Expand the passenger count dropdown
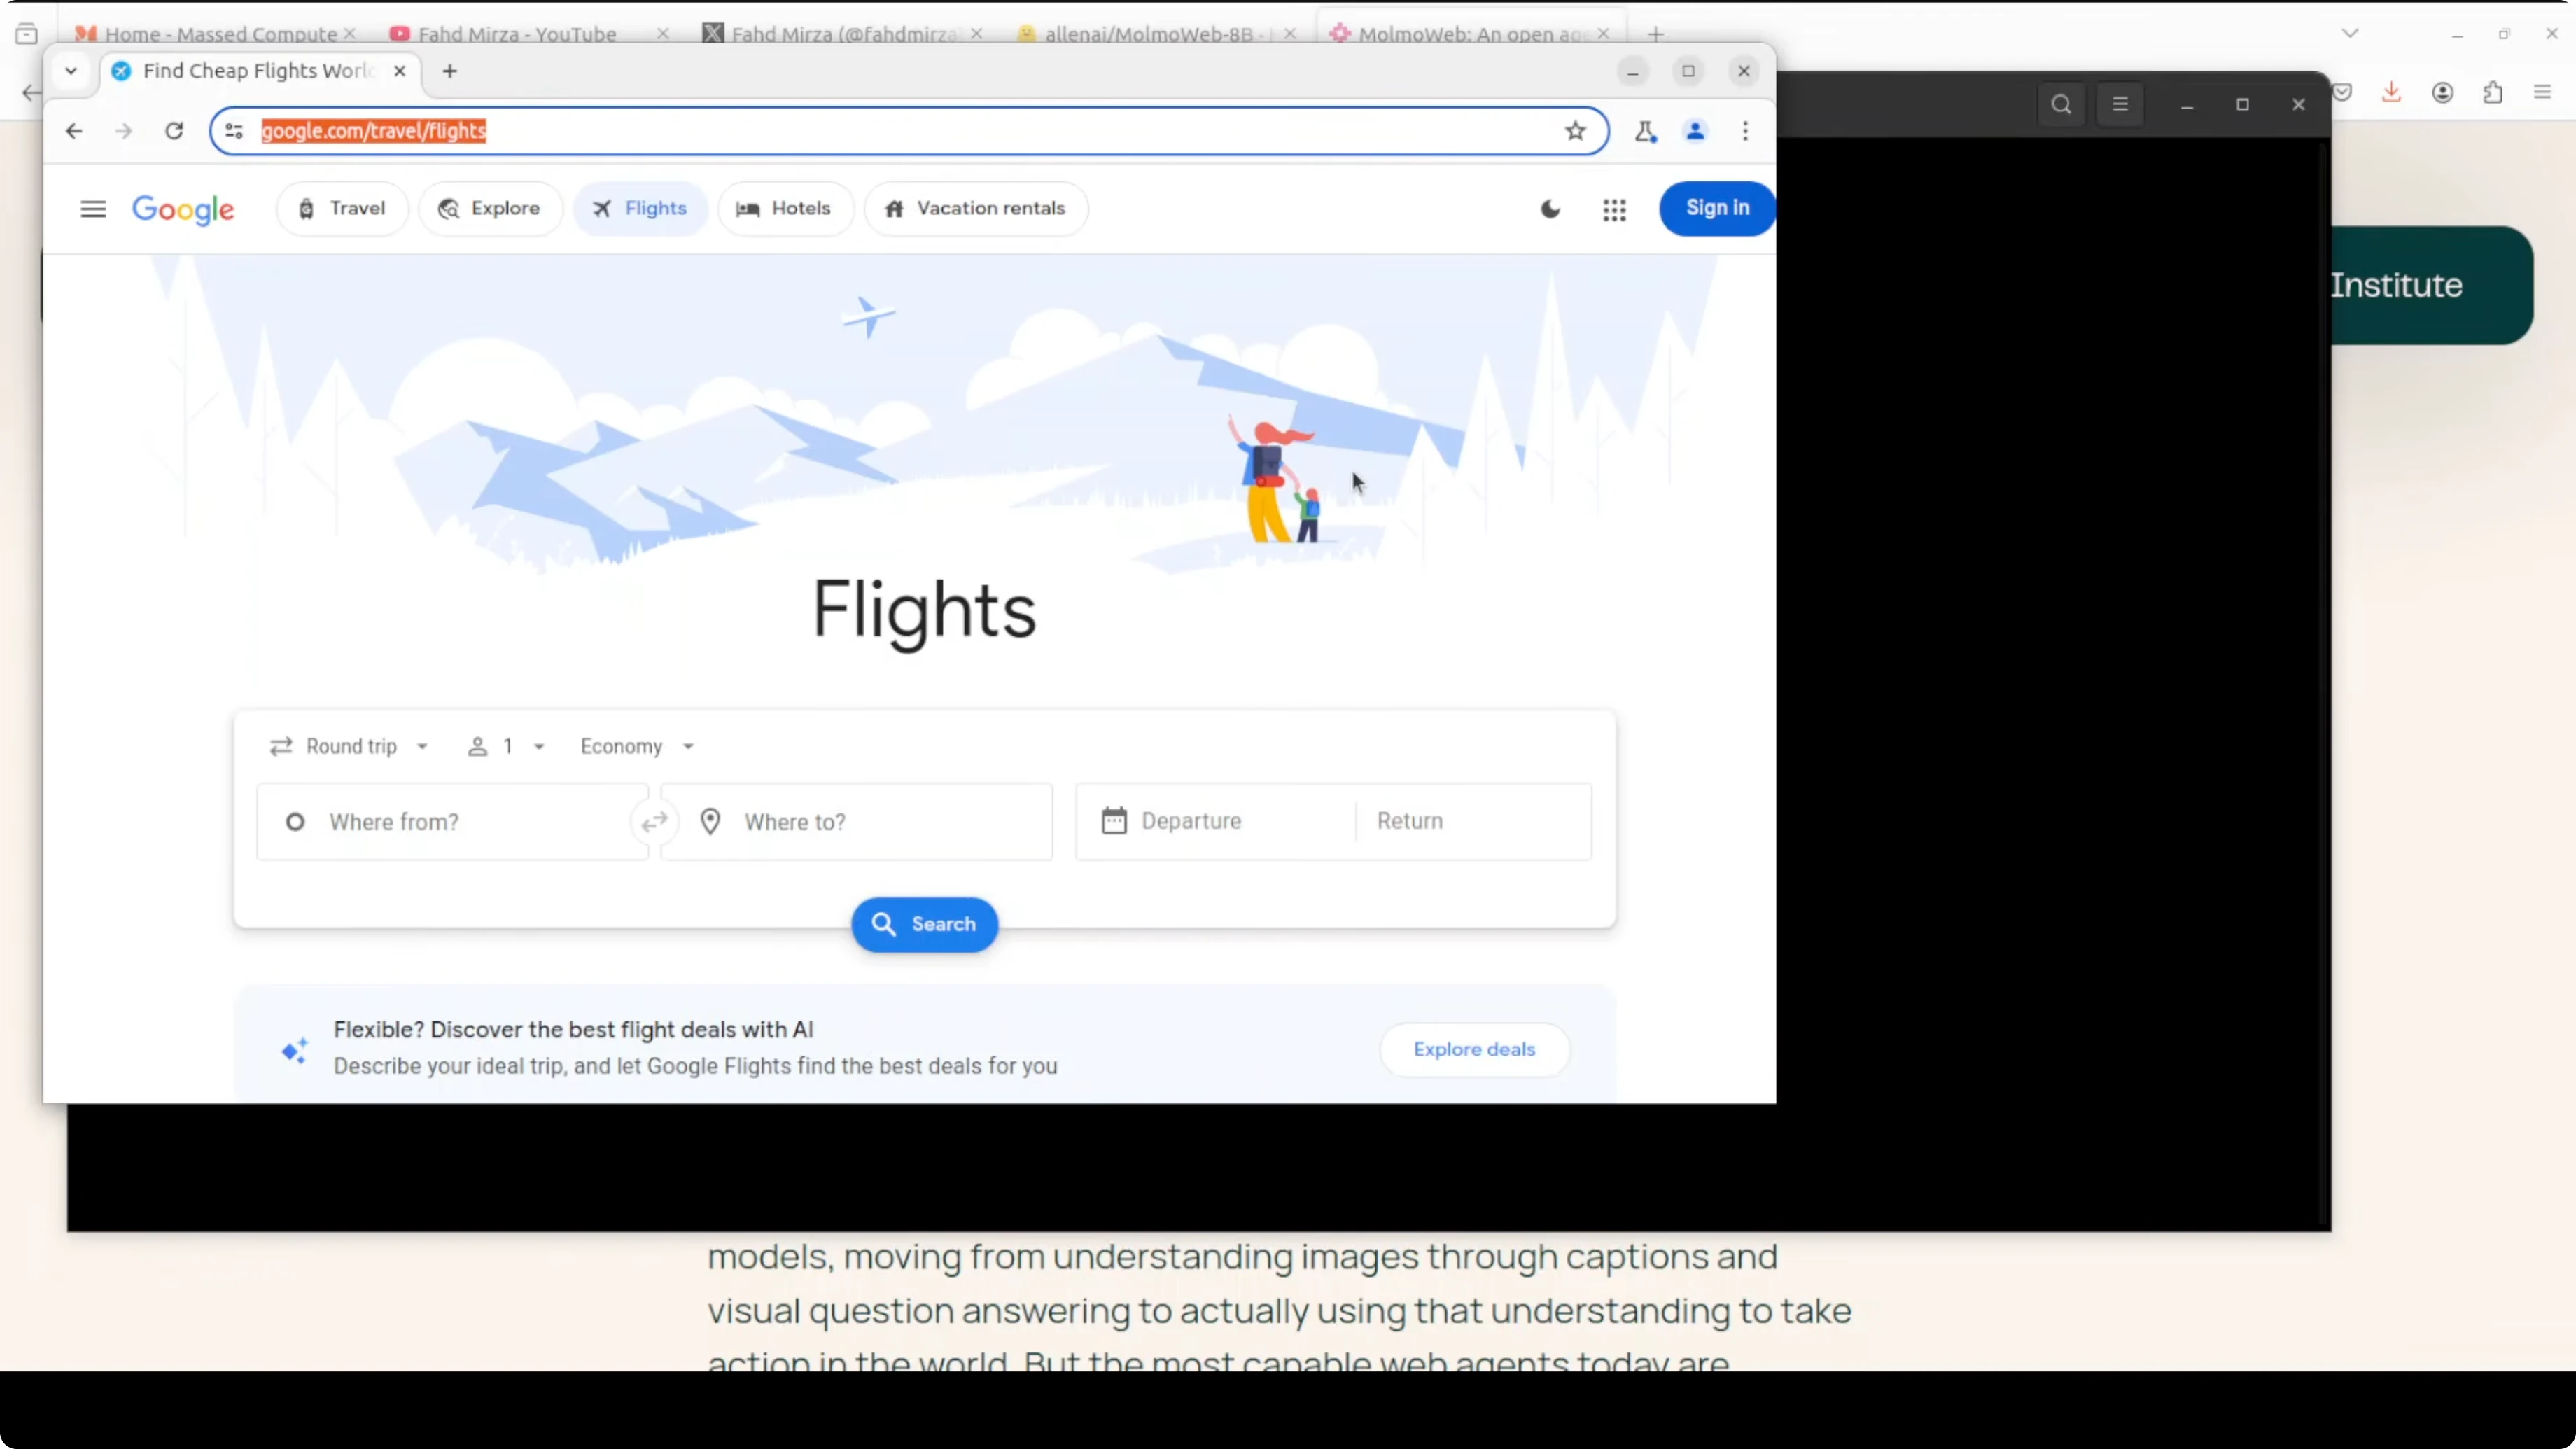Viewport: 2576px width, 1449px height. tap(506, 747)
